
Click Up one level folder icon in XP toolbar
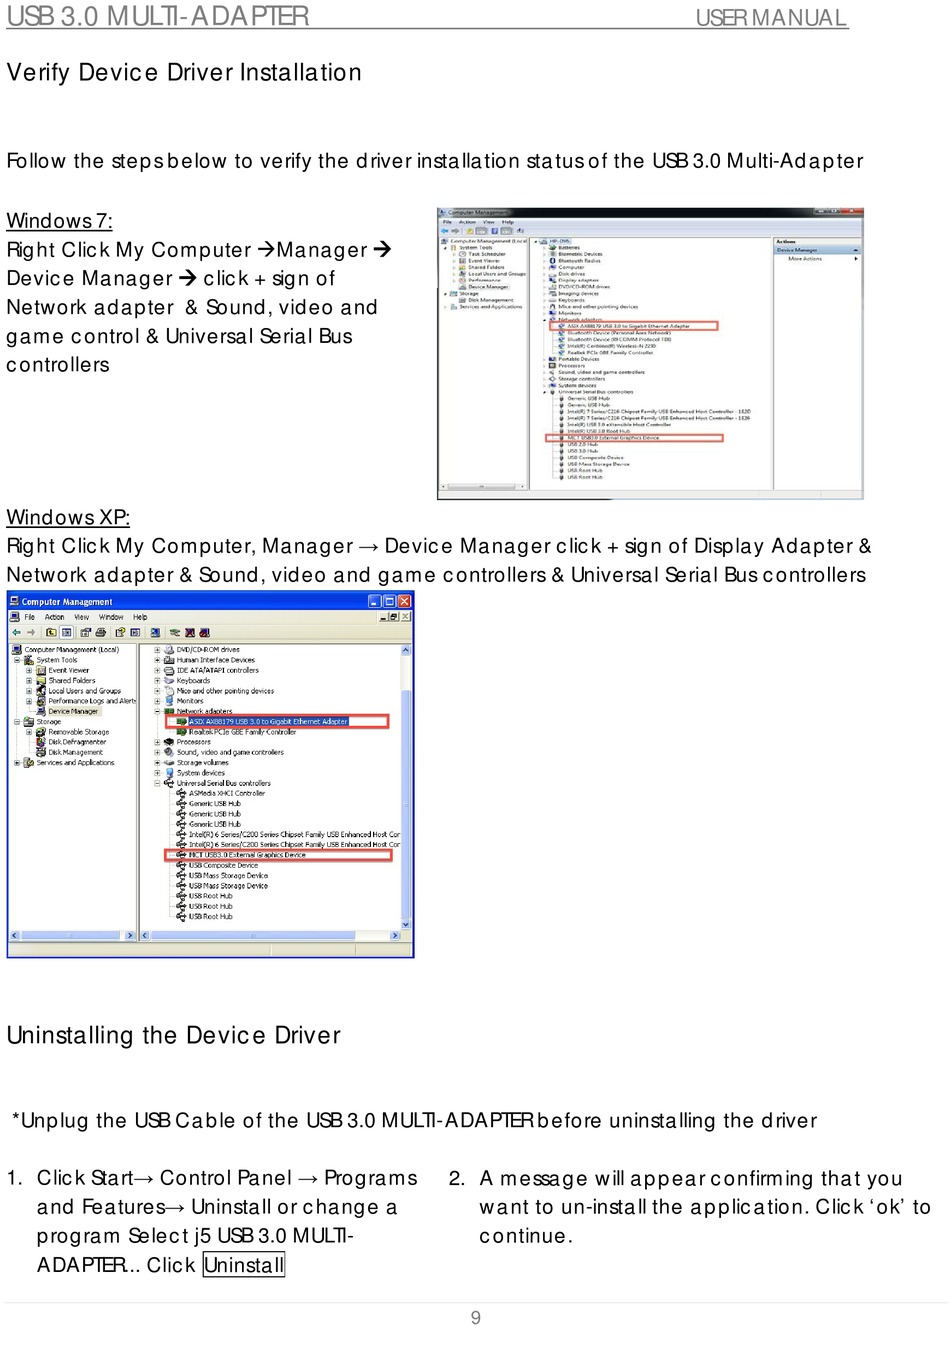point(51,633)
